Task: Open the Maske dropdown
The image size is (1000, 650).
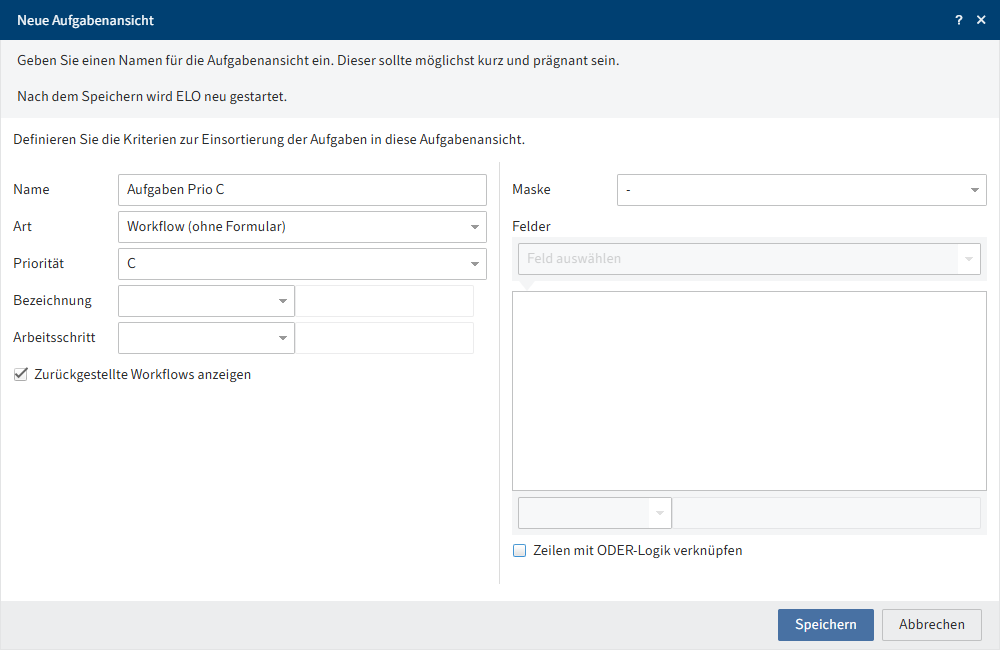Action: 802,190
